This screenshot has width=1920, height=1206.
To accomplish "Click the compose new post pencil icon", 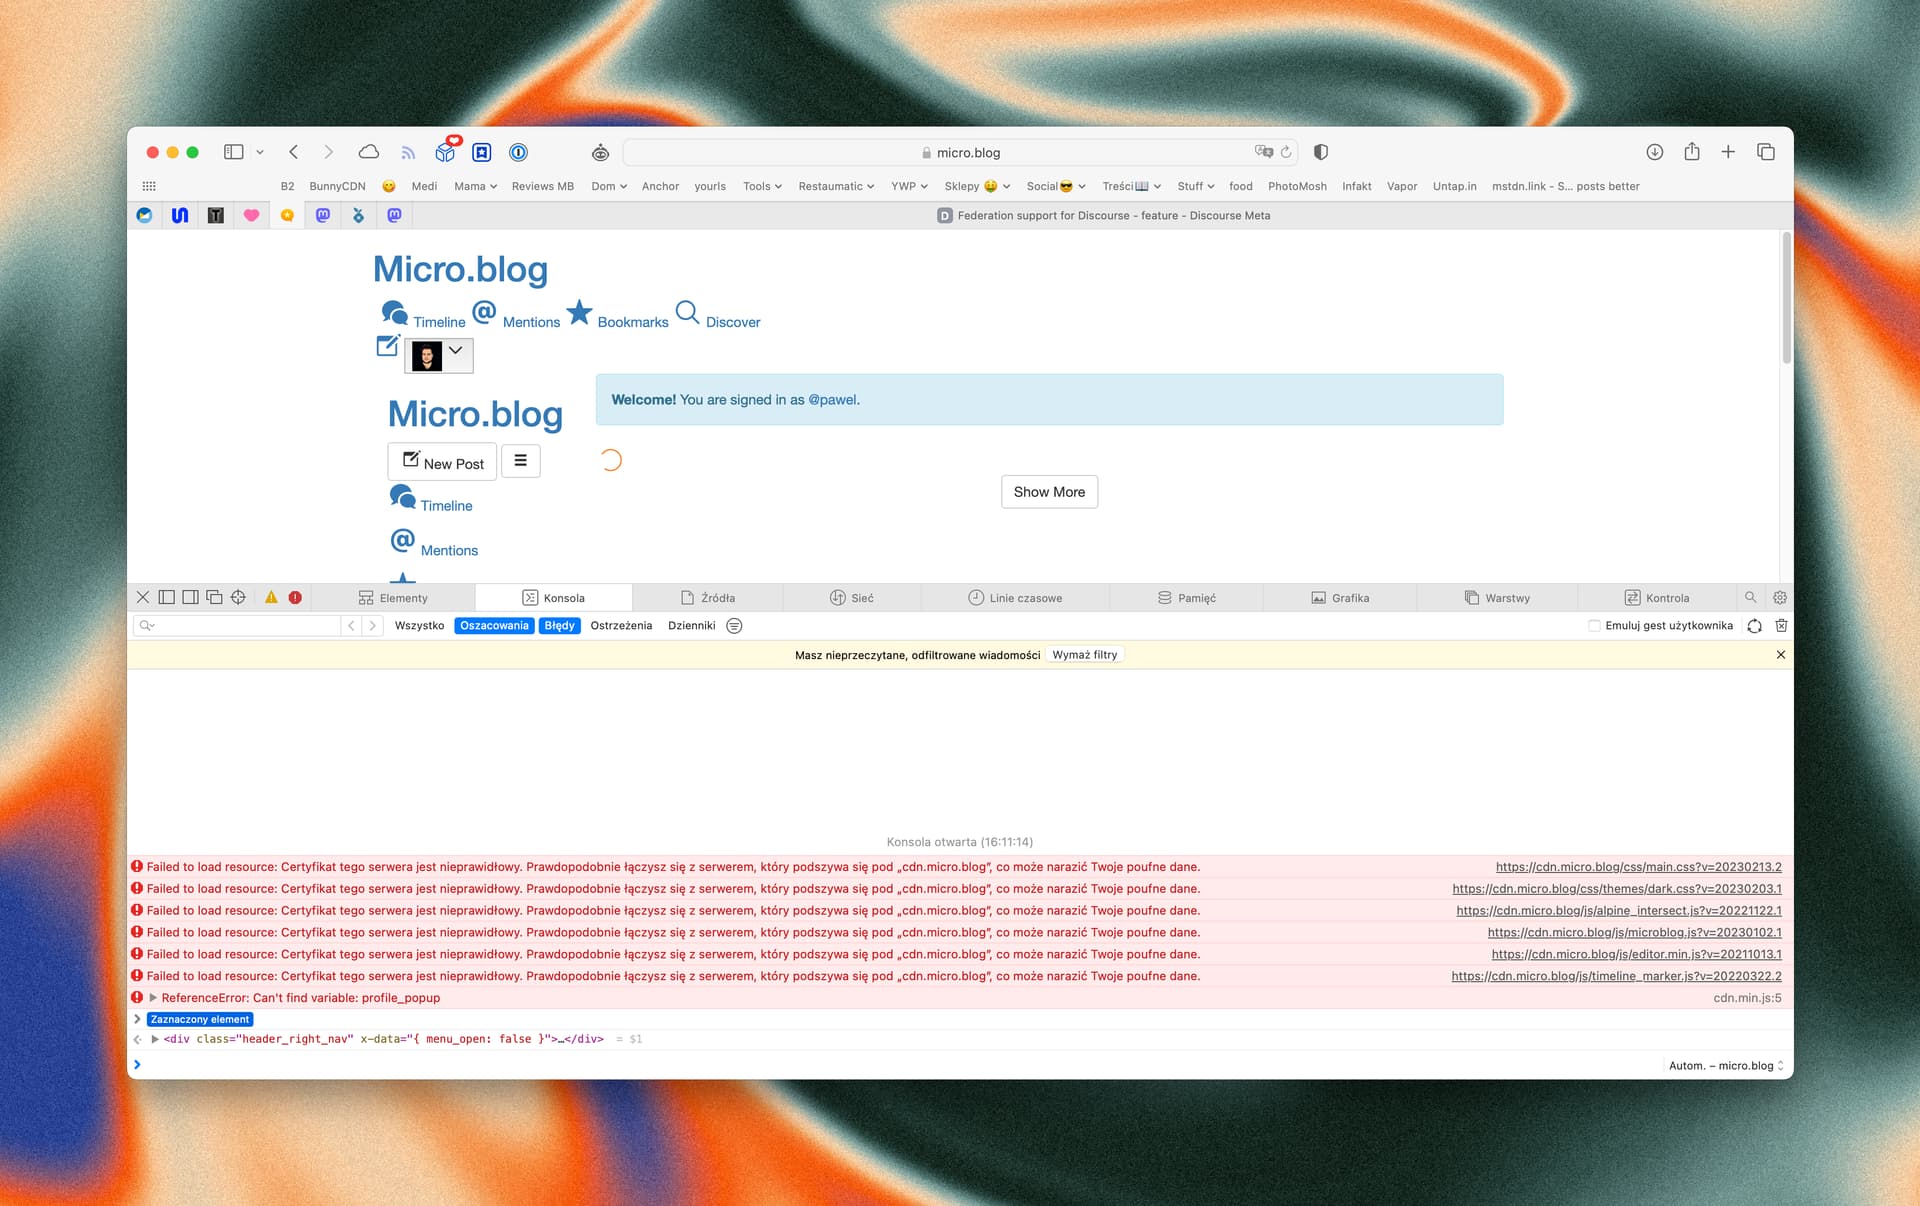I will 388,346.
